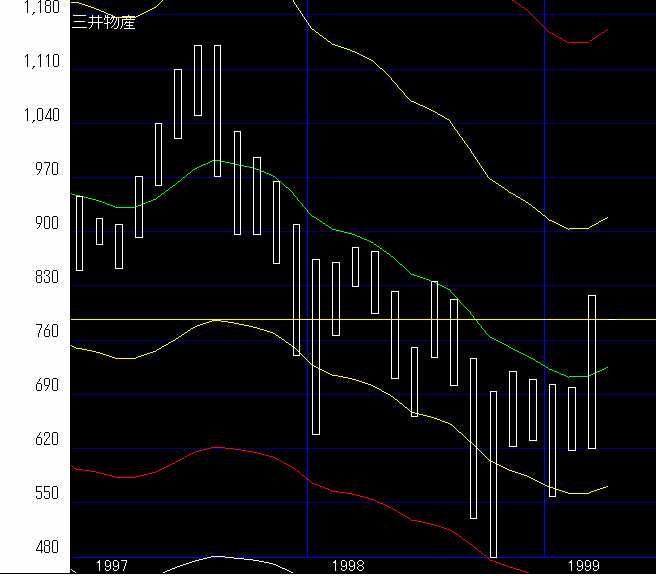Click the first candlestick at chart's left edge
This screenshot has height=576, width=656.
pos(79,233)
